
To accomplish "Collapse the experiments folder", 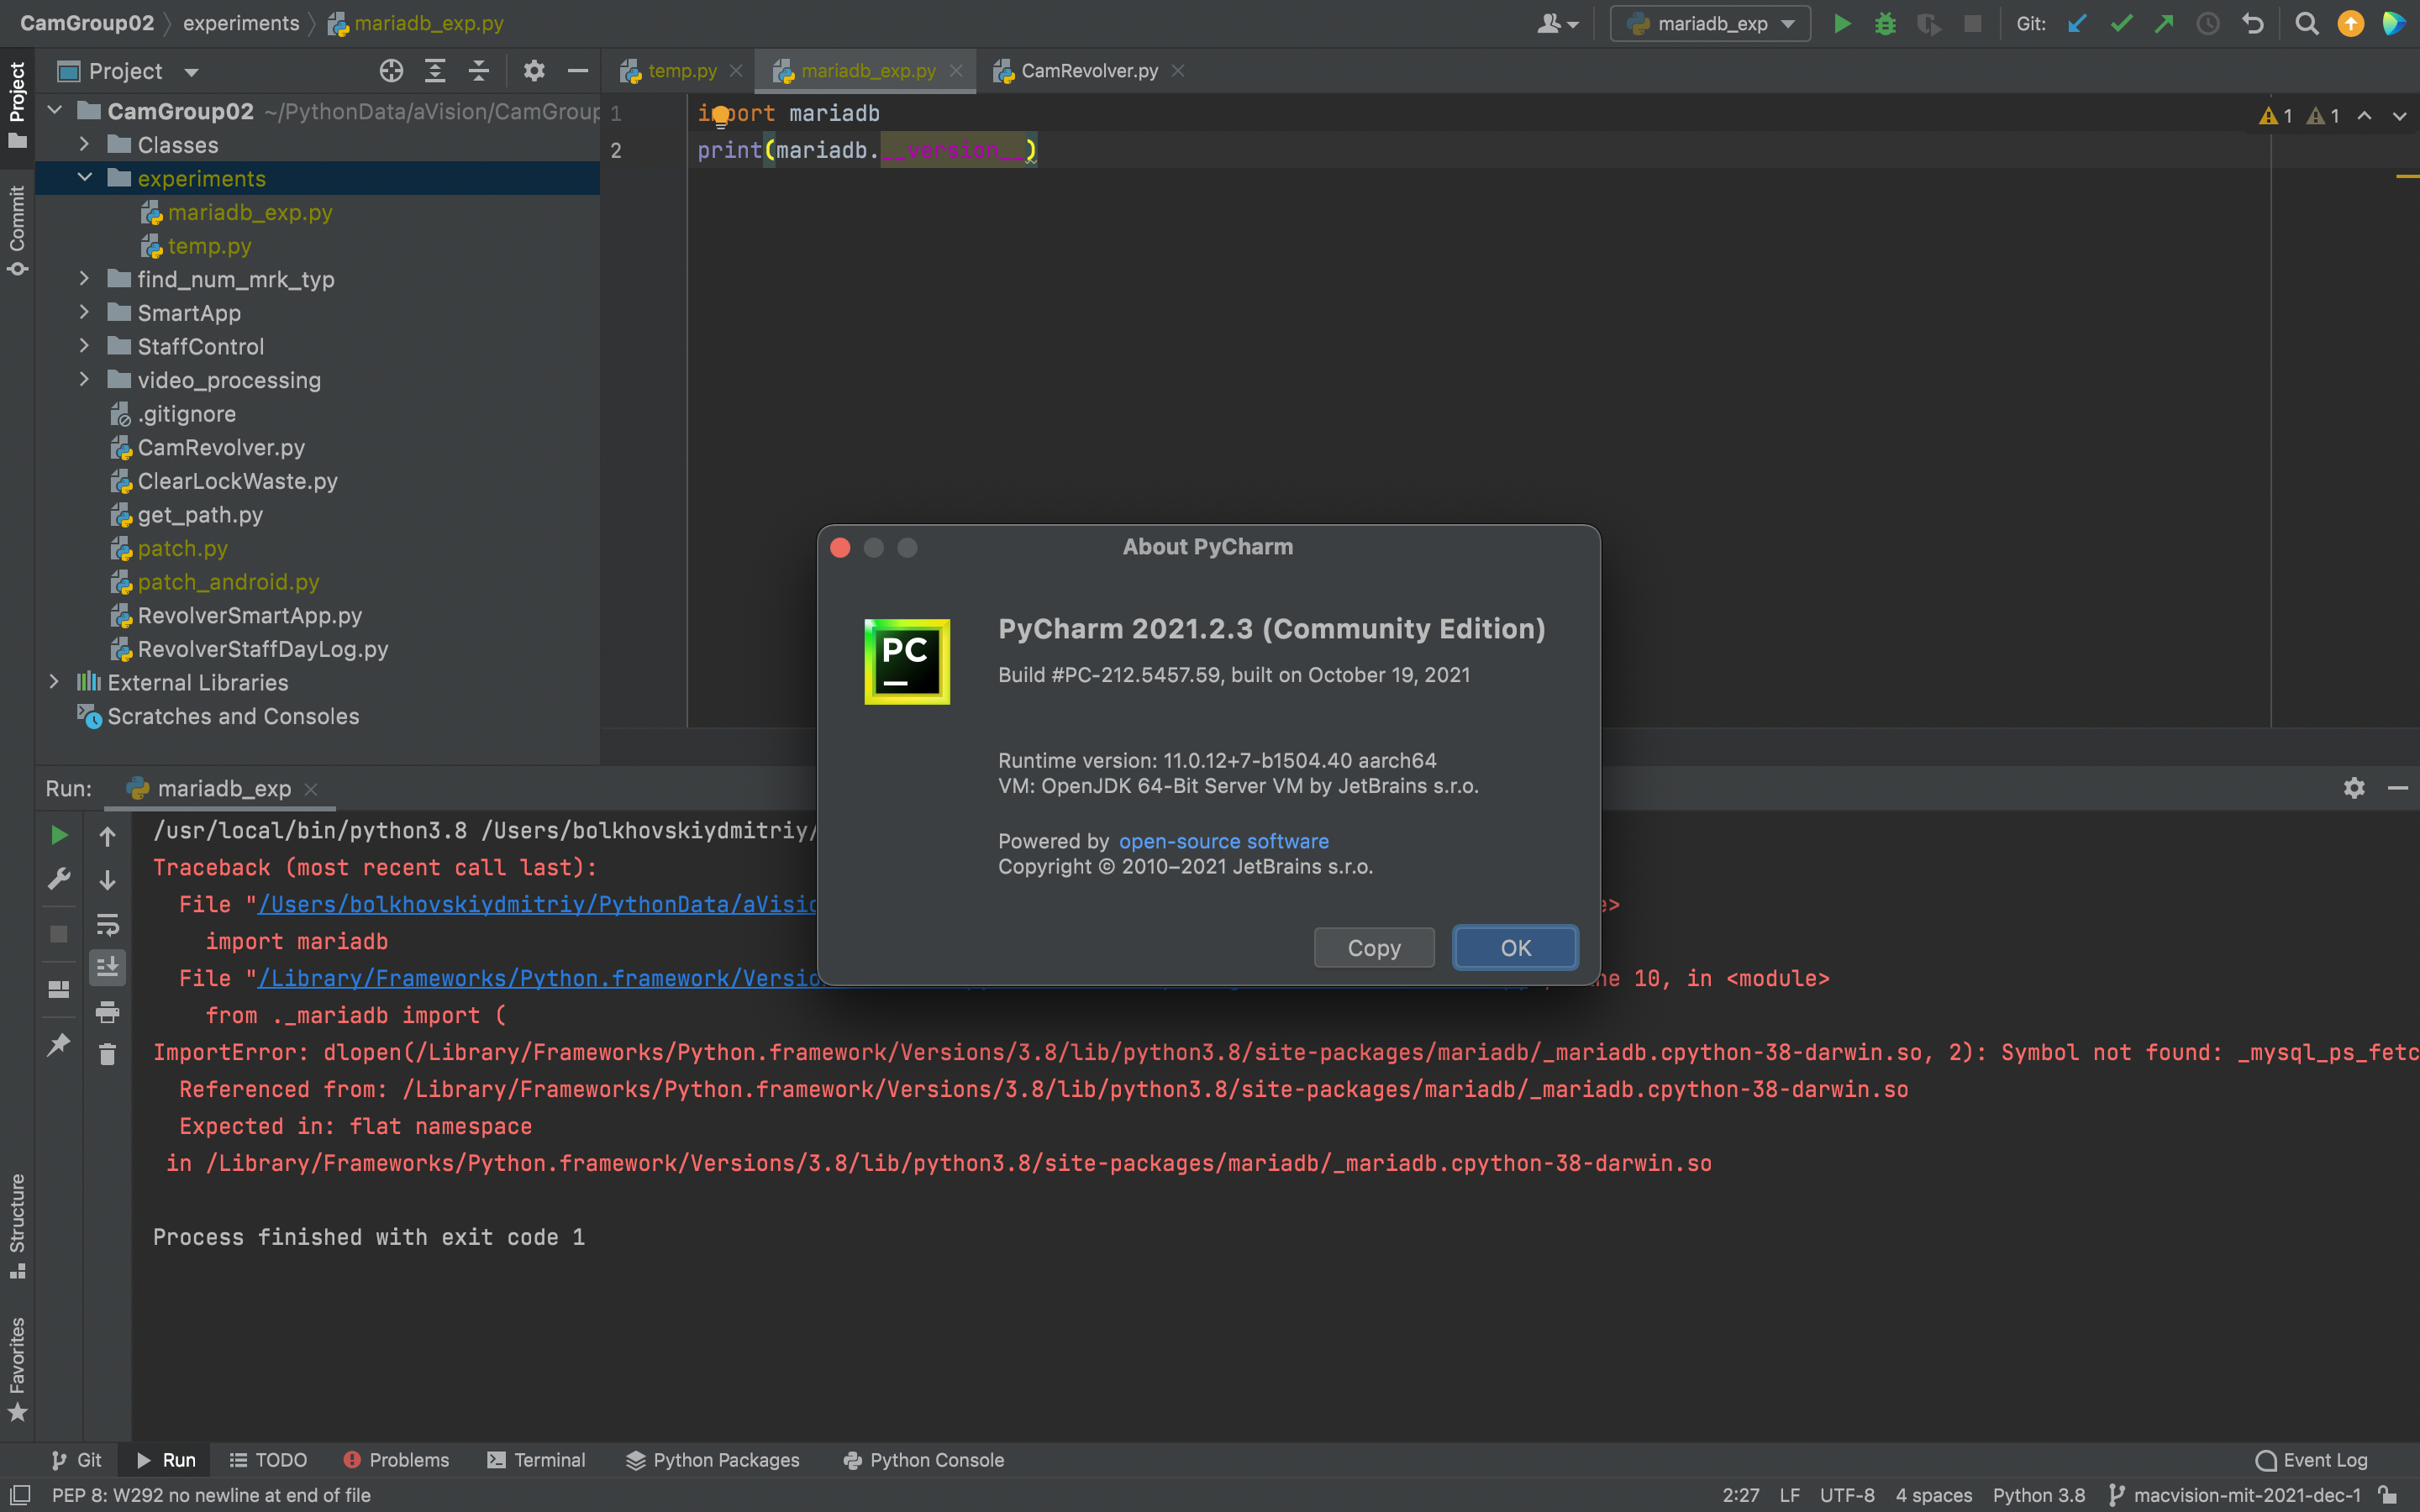I will 84,178.
